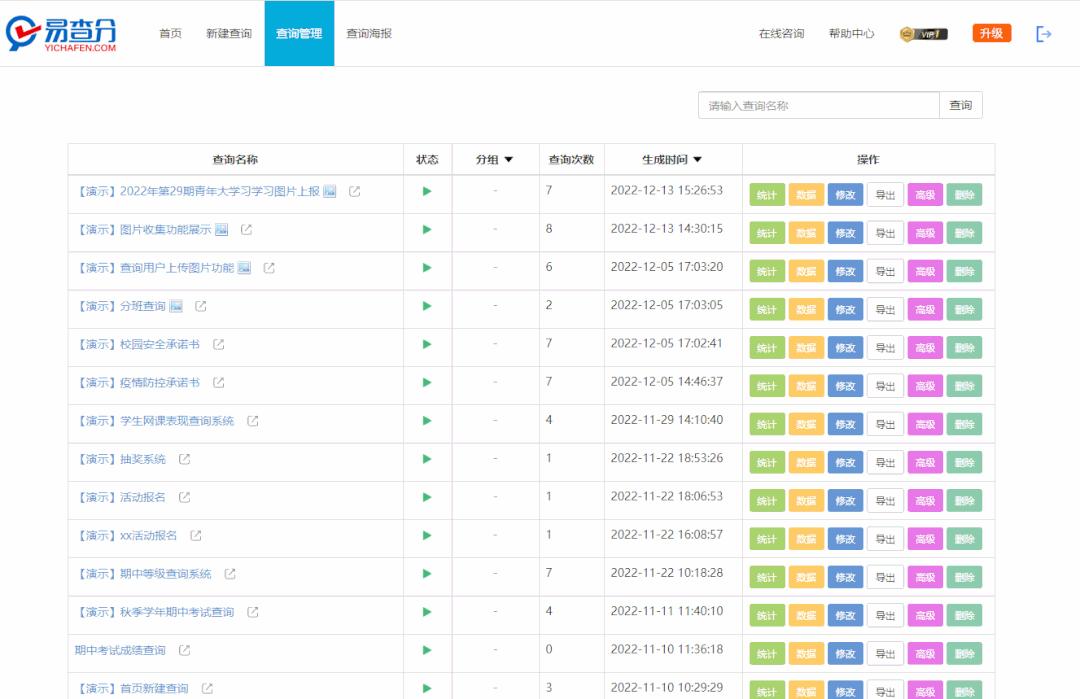This screenshot has width=1080, height=699.
Task: Open the 查询海报 menu item
Action: tap(368, 33)
